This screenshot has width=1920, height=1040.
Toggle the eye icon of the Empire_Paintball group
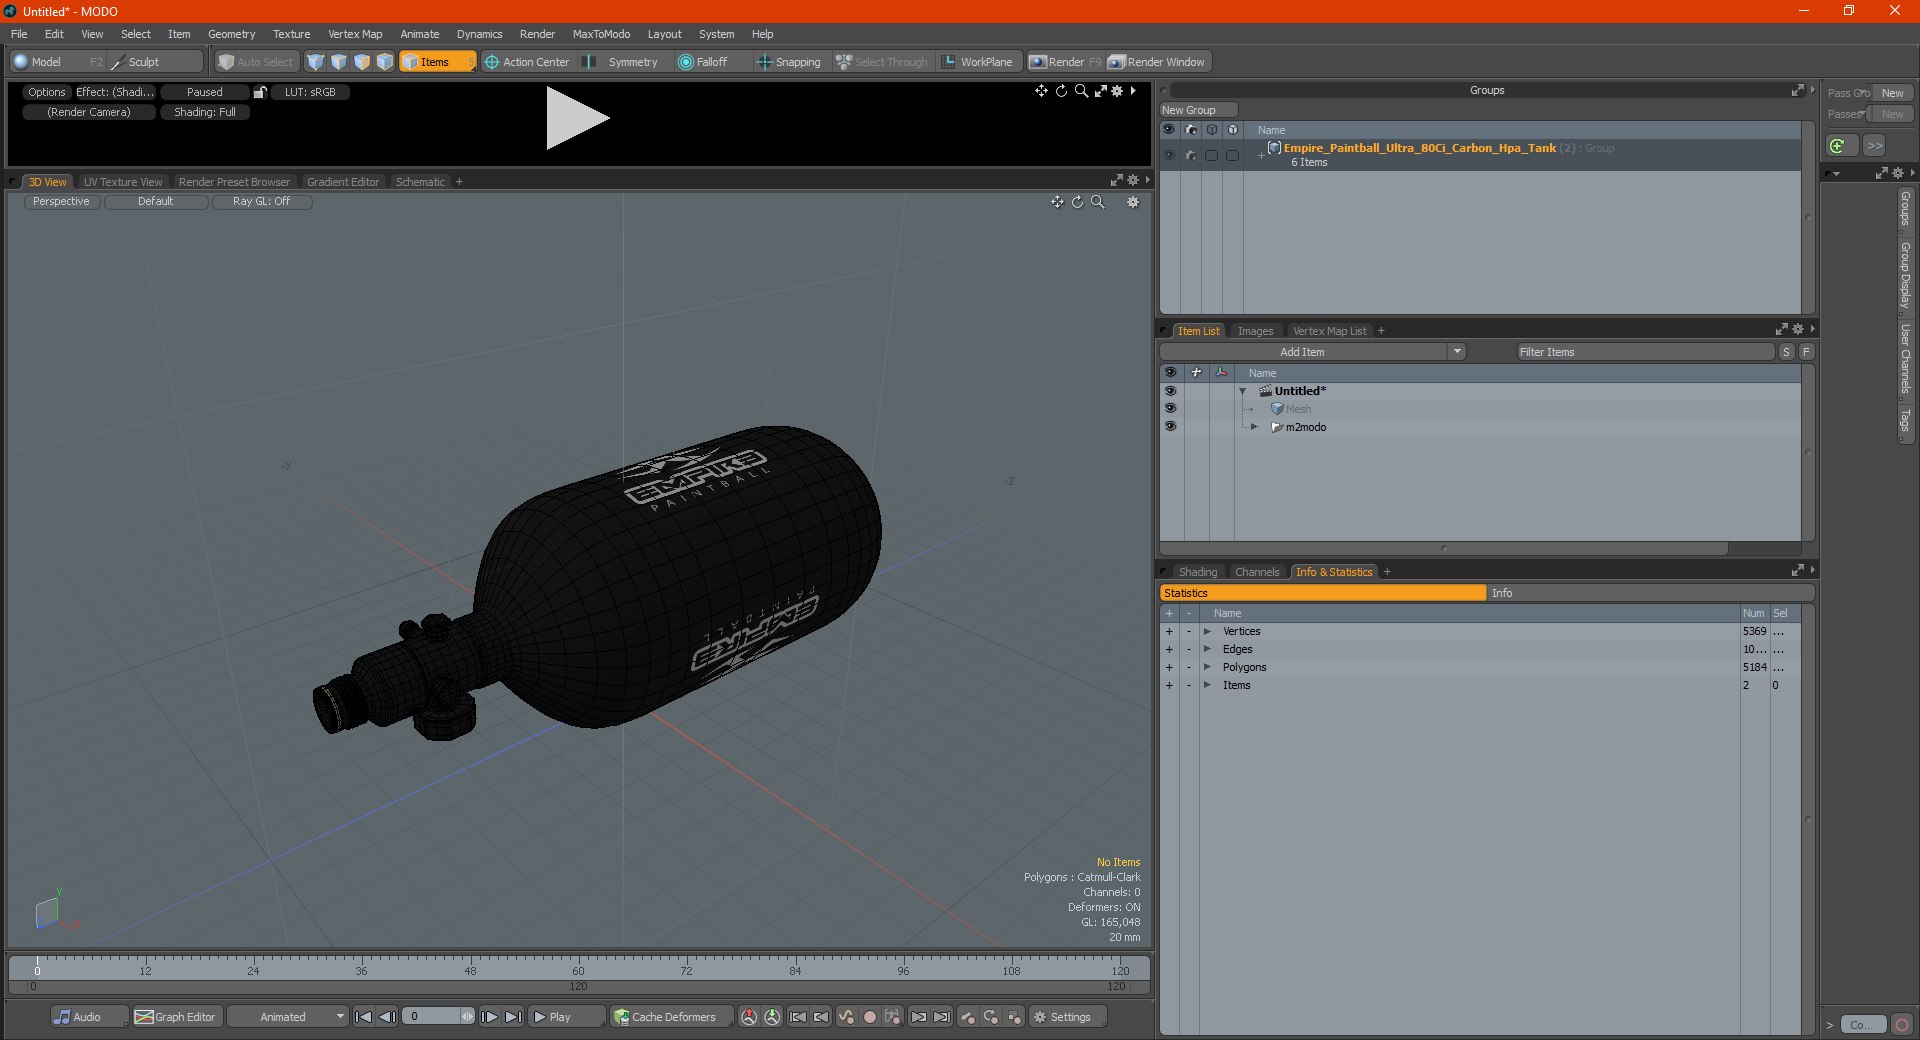tap(1169, 155)
